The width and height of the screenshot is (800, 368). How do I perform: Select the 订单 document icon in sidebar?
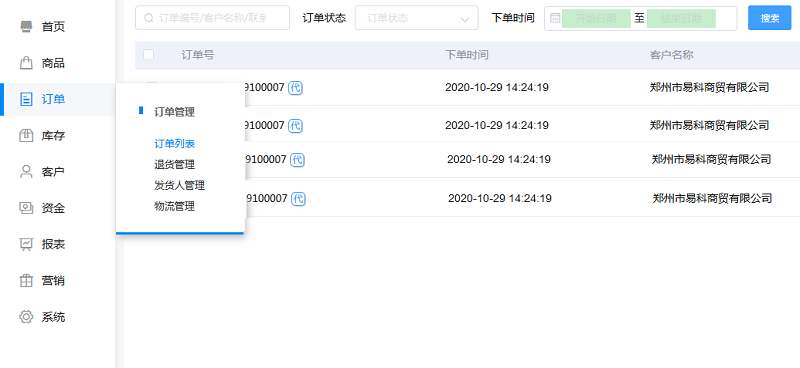(x=26, y=99)
